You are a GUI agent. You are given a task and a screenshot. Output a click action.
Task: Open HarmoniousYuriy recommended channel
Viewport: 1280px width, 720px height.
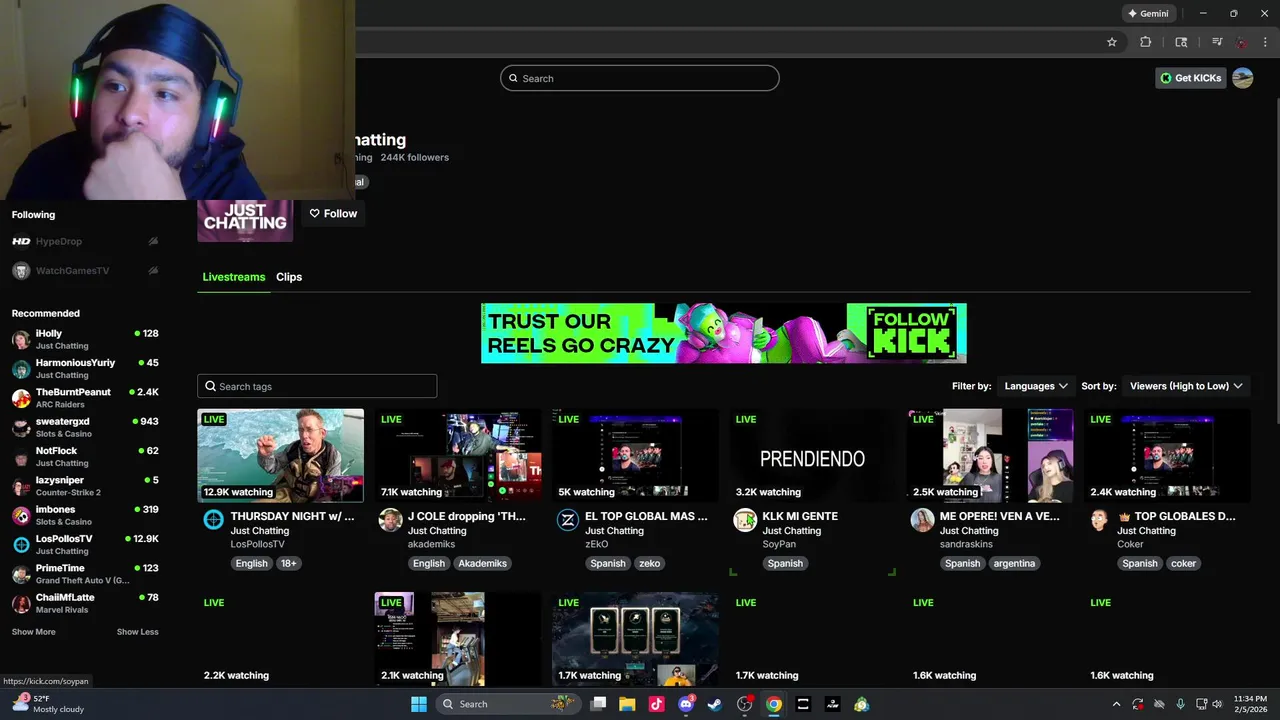click(x=85, y=368)
